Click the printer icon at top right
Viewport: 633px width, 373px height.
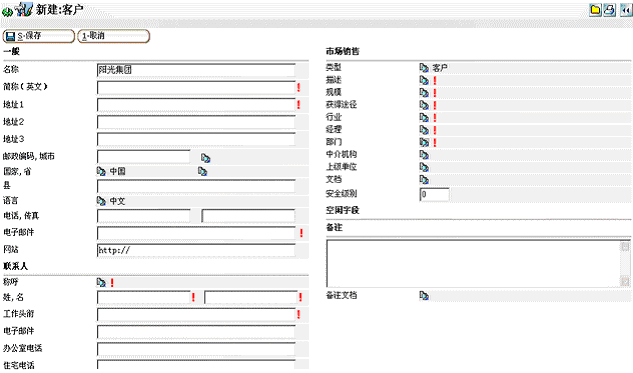[610, 10]
